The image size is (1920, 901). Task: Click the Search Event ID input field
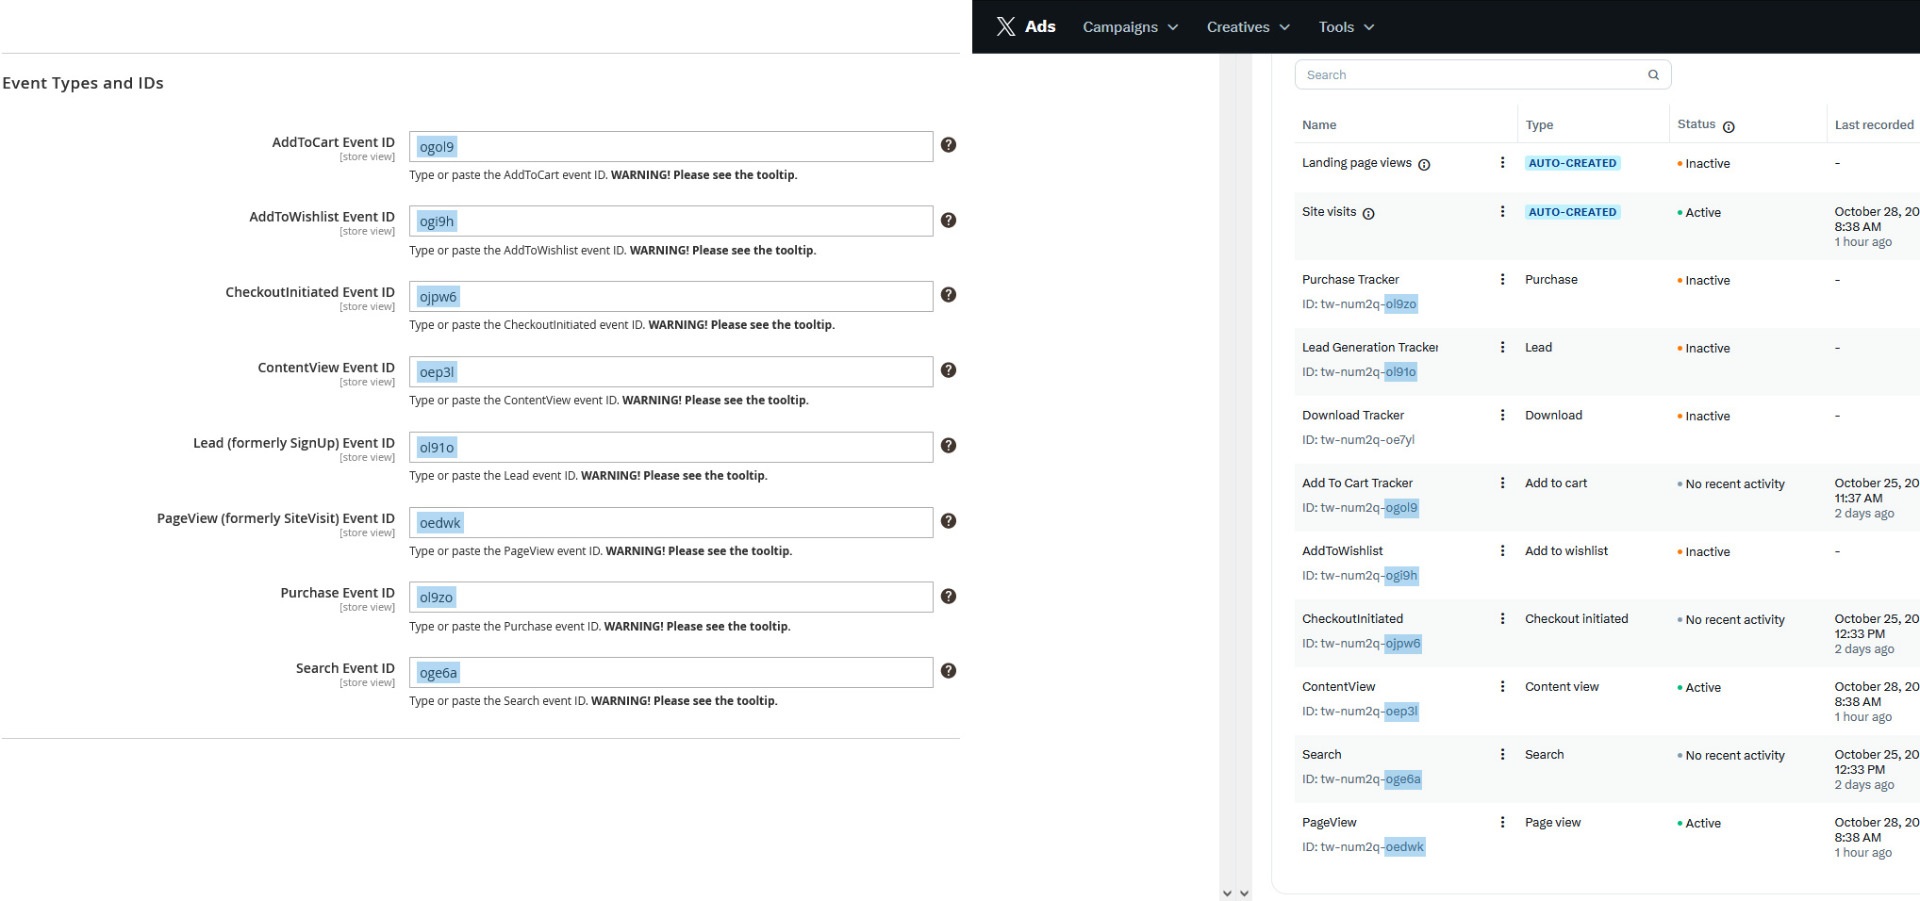click(x=671, y=673)
